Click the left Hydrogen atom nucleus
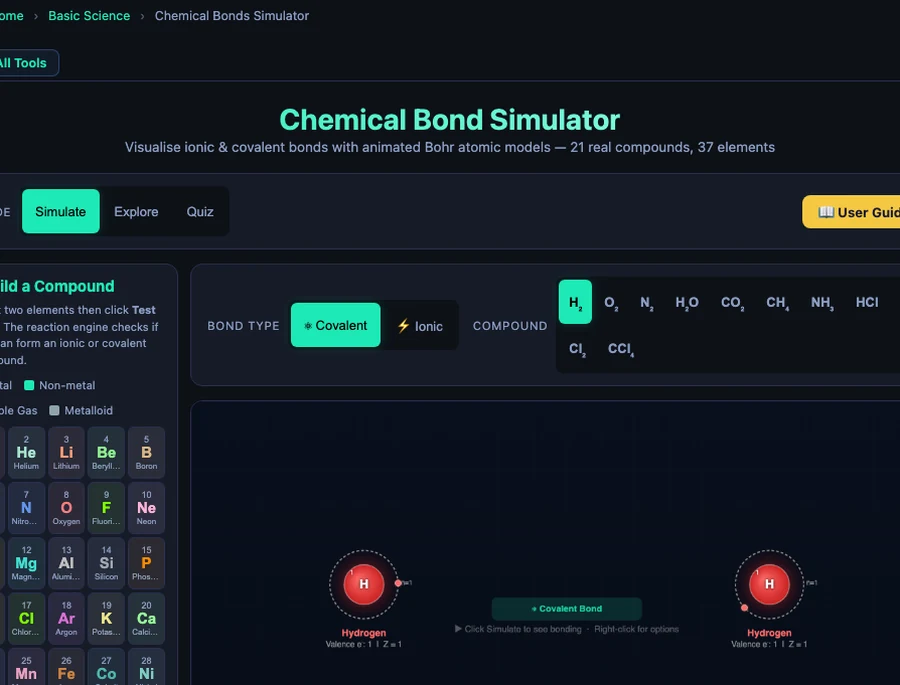 tap(364, 584)
